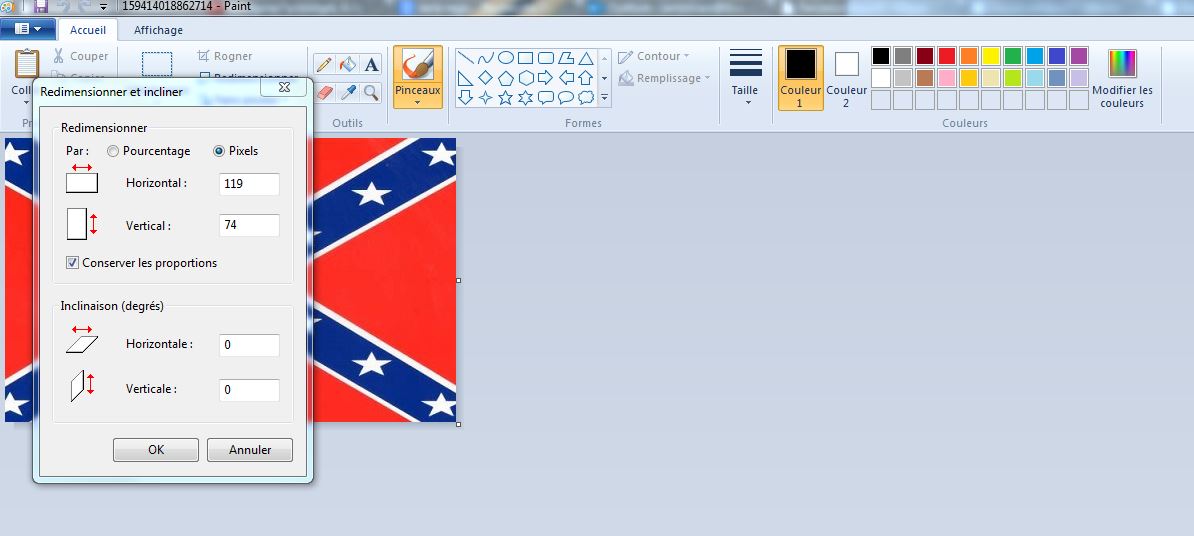Select the Pencil tool

(324, 65)
